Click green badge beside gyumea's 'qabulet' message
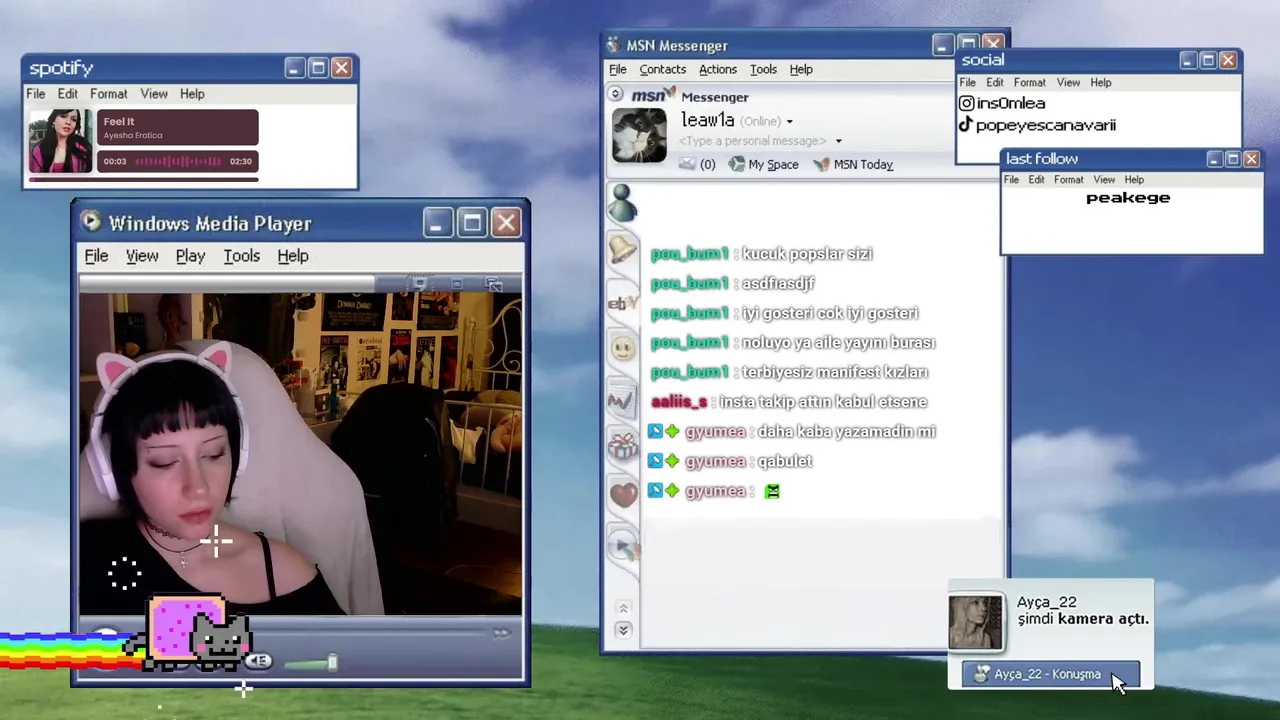 pyautogui.click(x=672, y=461)
